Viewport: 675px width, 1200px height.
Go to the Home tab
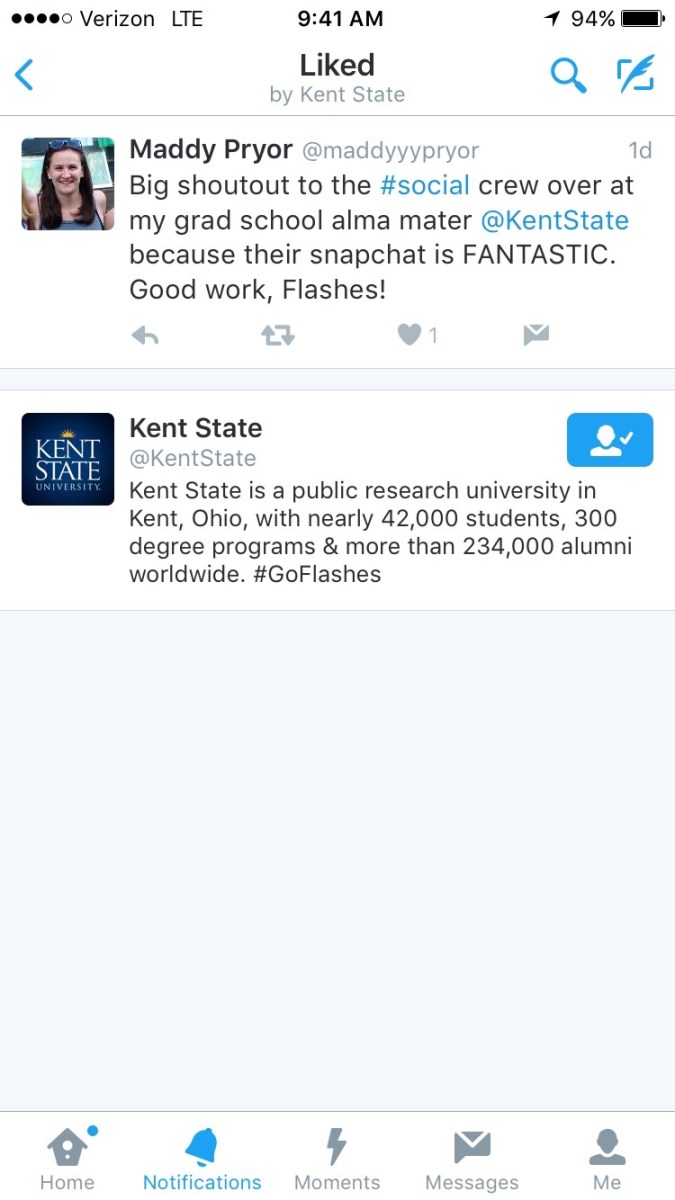(68, 1158)
